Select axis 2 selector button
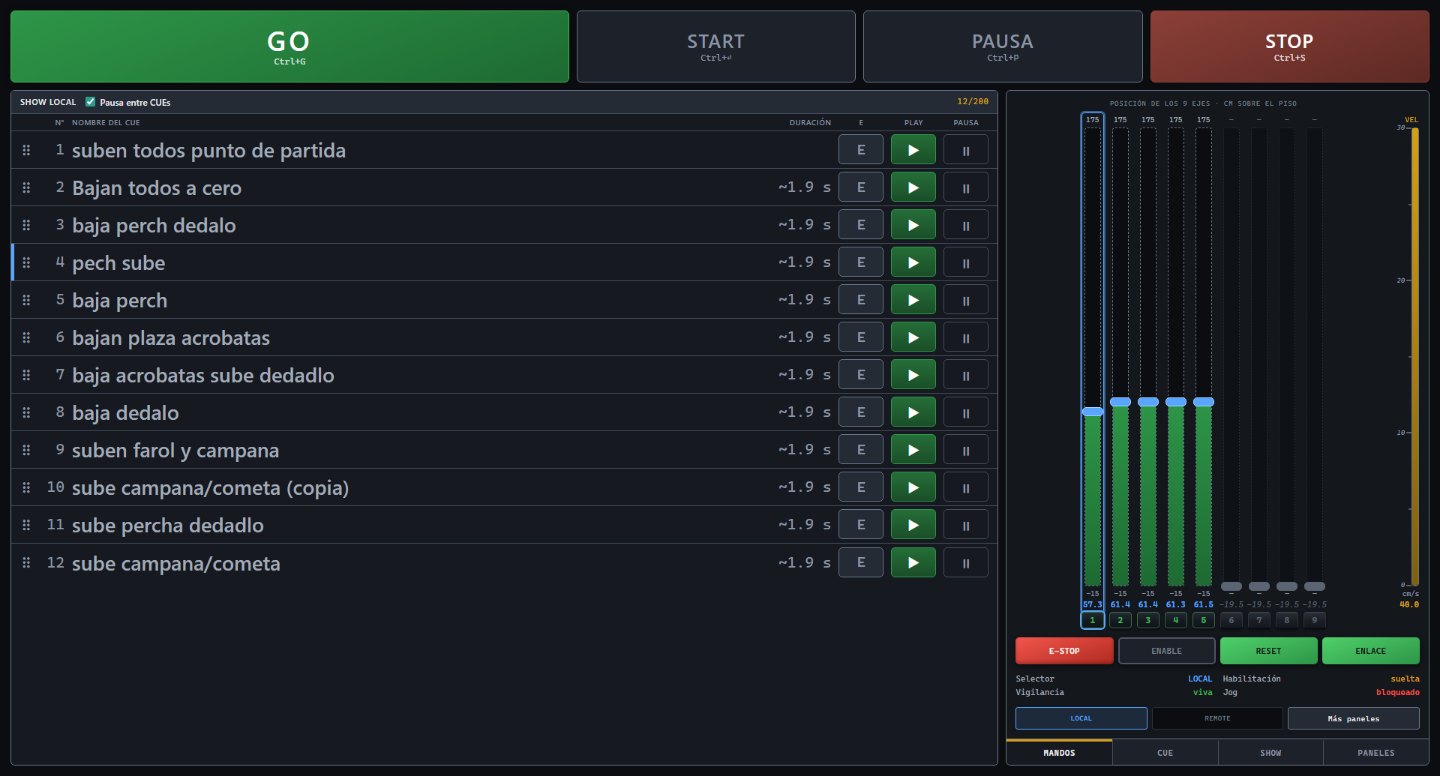 click(x=1120, y=620)
